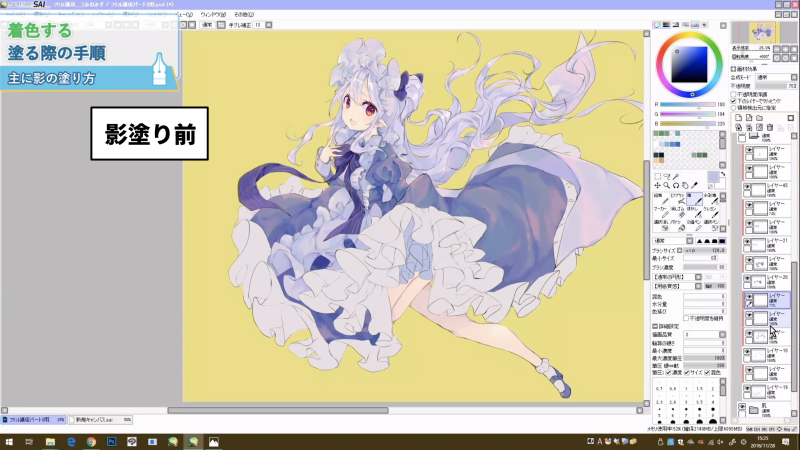
Task: Adjust the ブラシ濃度 brush density slider
Action: (705, 267)
